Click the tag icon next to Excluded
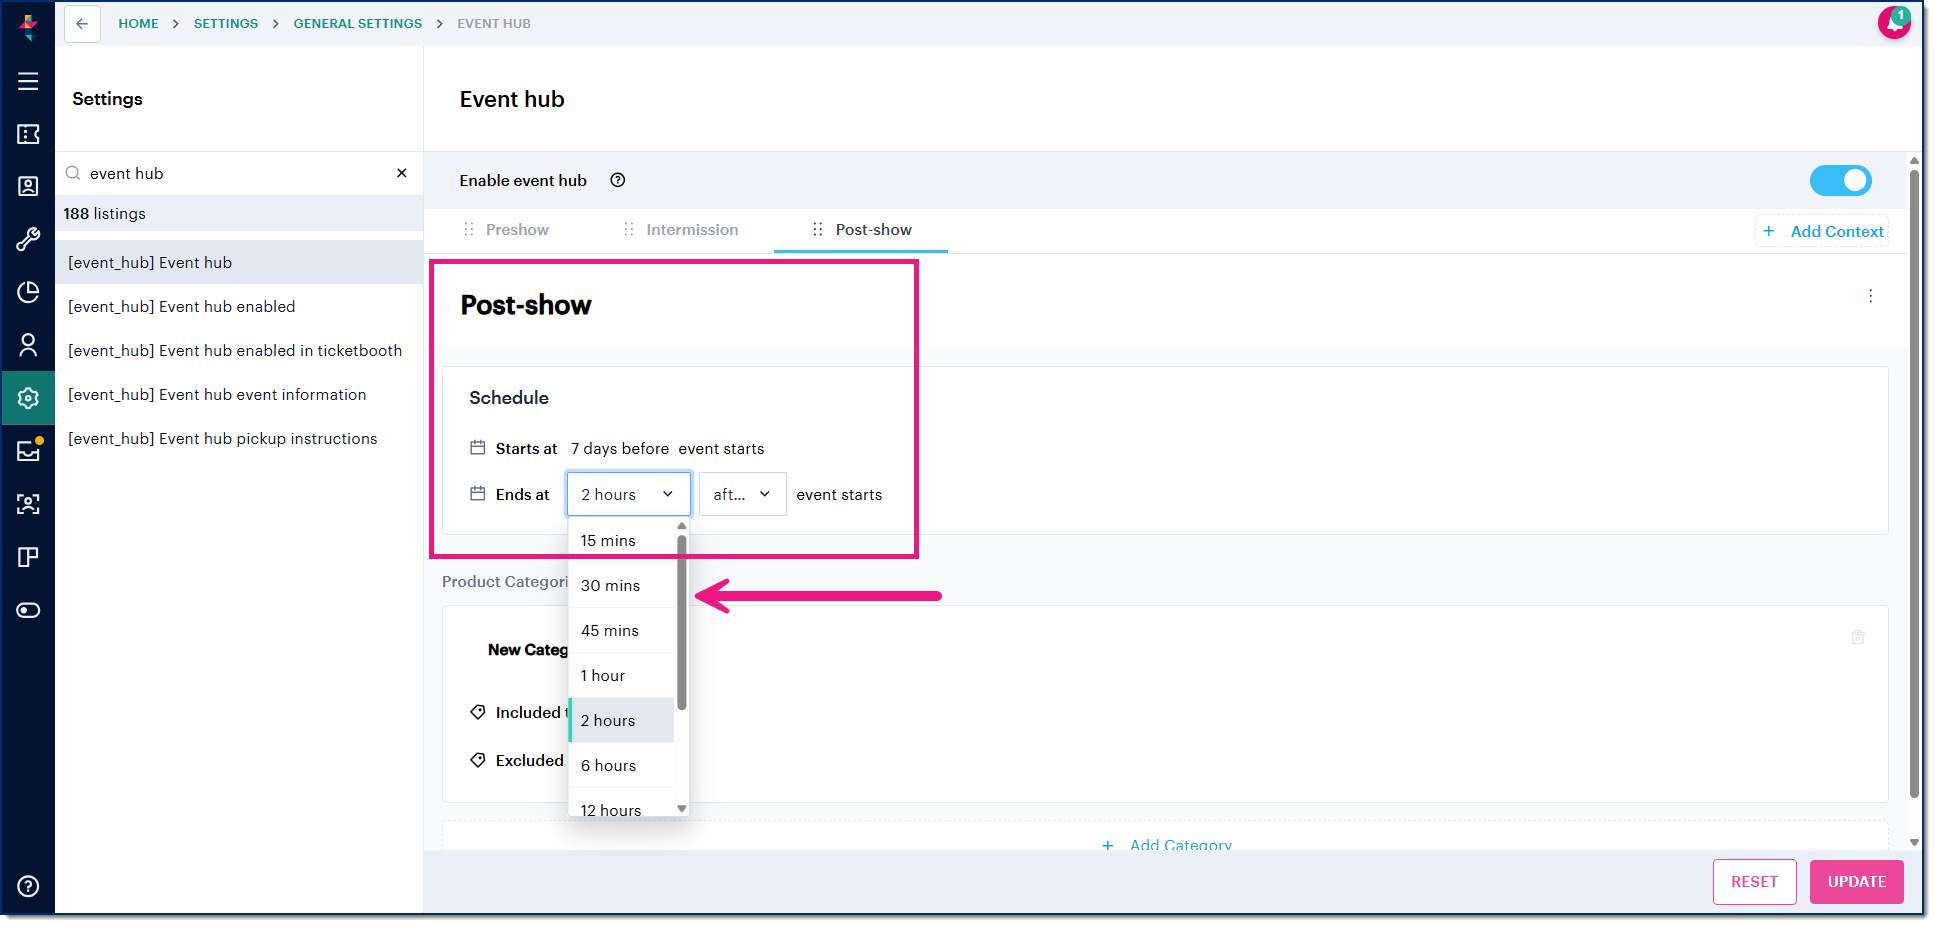1934x925 pixels. (478, 760)
